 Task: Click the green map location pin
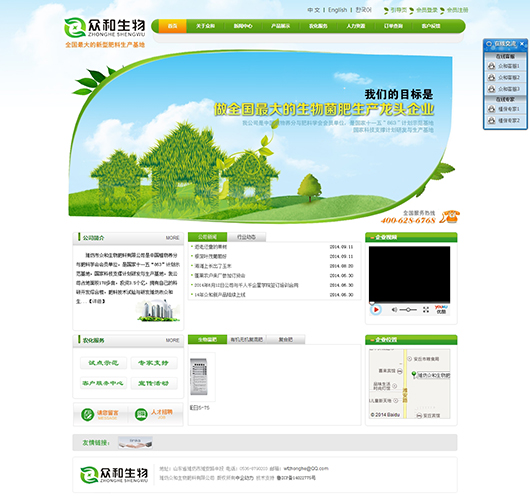tap(413, 374)
